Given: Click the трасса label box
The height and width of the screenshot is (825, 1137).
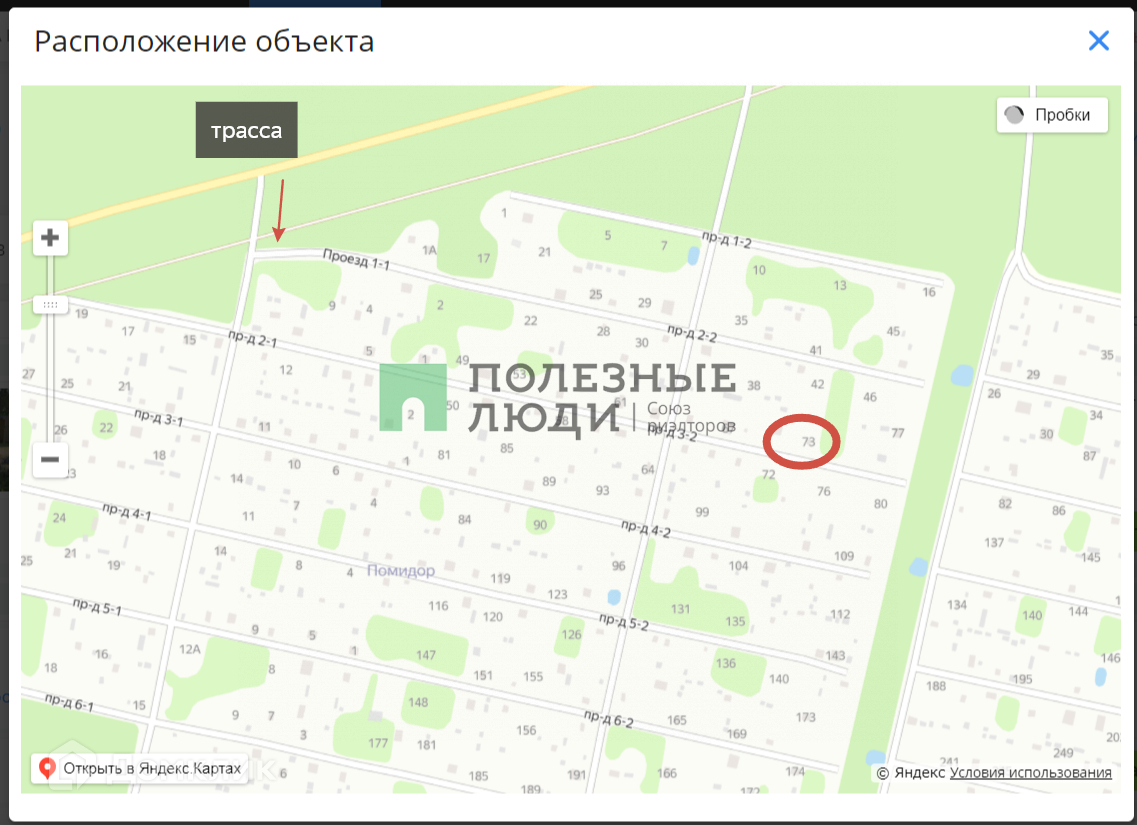Looking at the screenshot, I should pyautogui.click(x=247, y=130).
